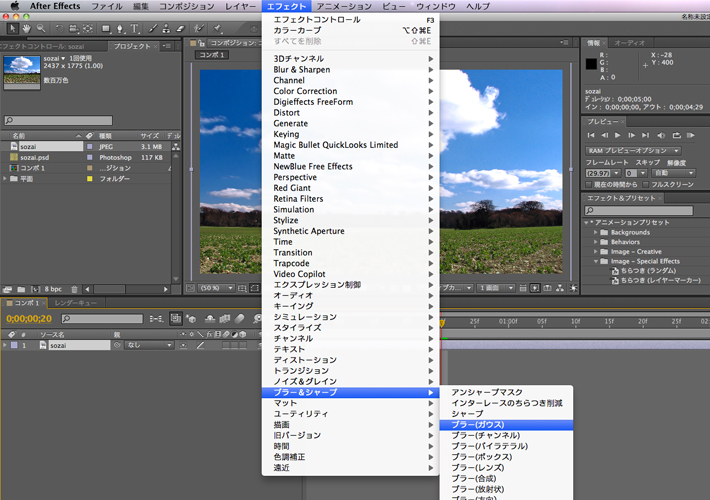Viewport: 710px width, 500px height.
Task: Select the Eraser tool
Action: 181,29
